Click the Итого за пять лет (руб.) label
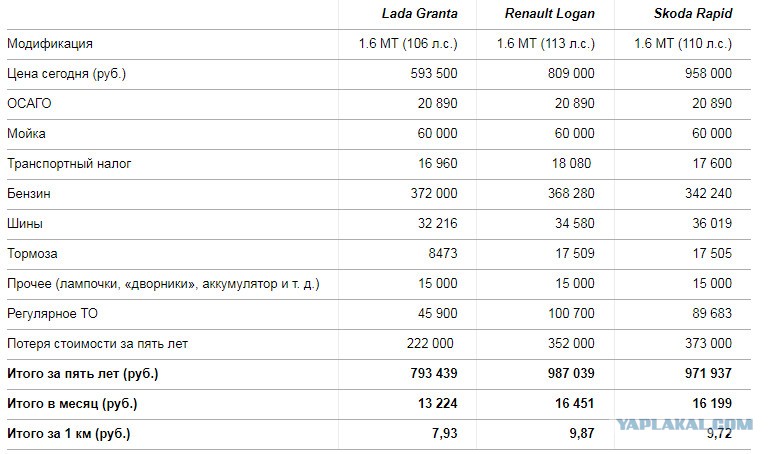 (83, 374)
